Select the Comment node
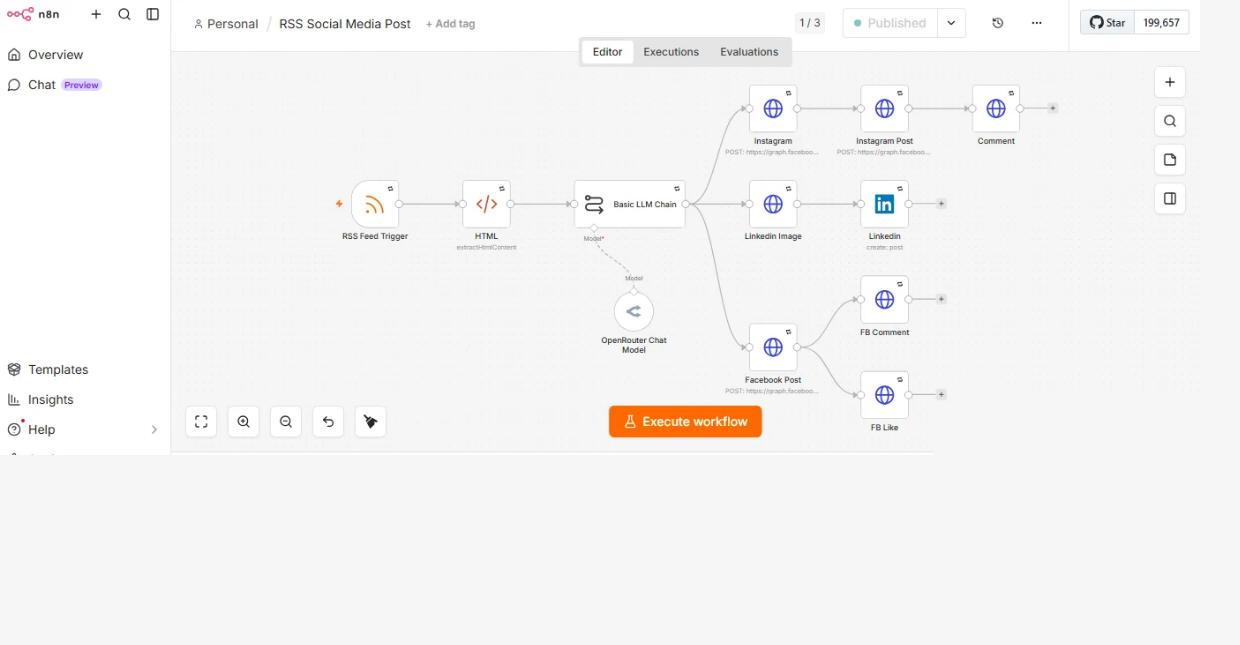The height and width of the screenshot is (645, 1240). (996, 108)
